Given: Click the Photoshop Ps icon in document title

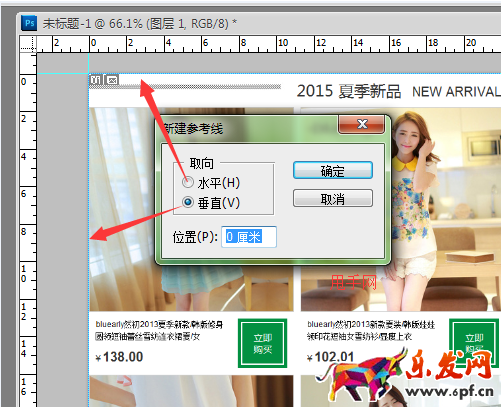Looking at the screenshot, I should click(x=29, y=23).
